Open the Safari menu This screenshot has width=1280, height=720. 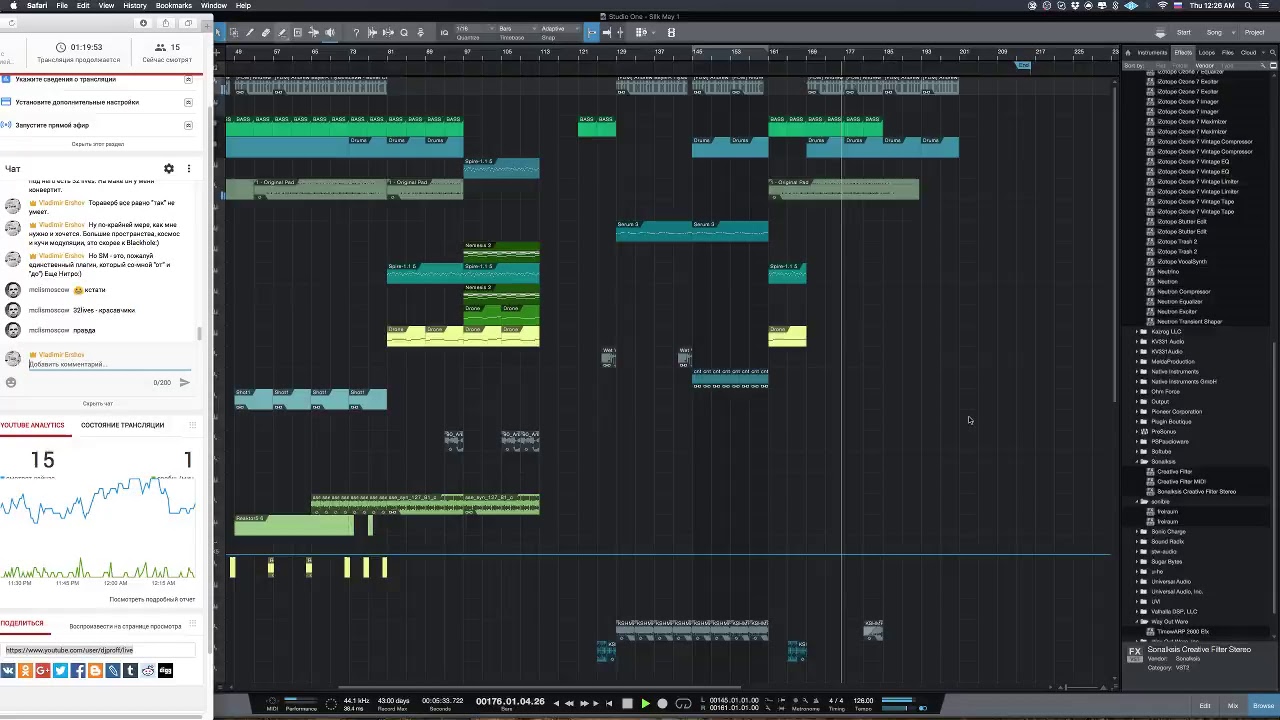tap(37, 5)
